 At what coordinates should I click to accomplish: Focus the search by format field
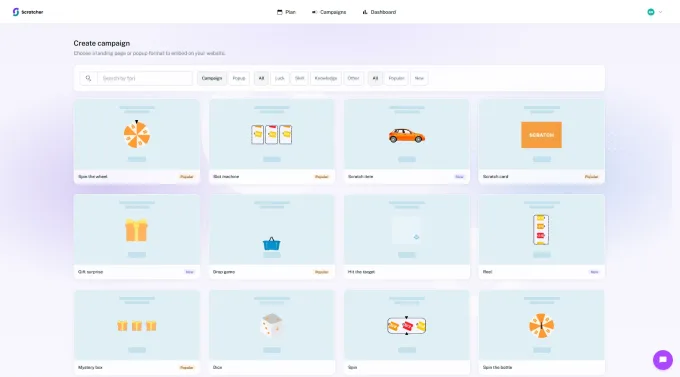145,79
